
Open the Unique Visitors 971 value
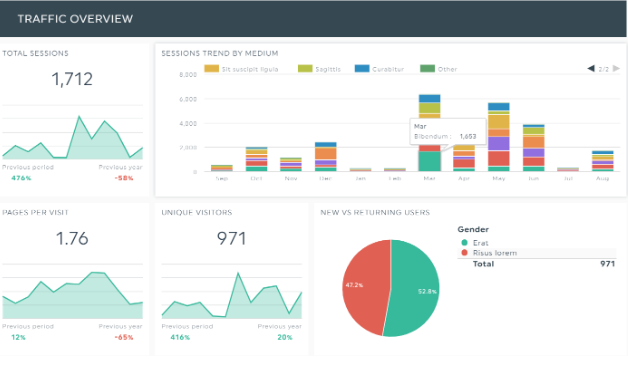pos(231,238)
